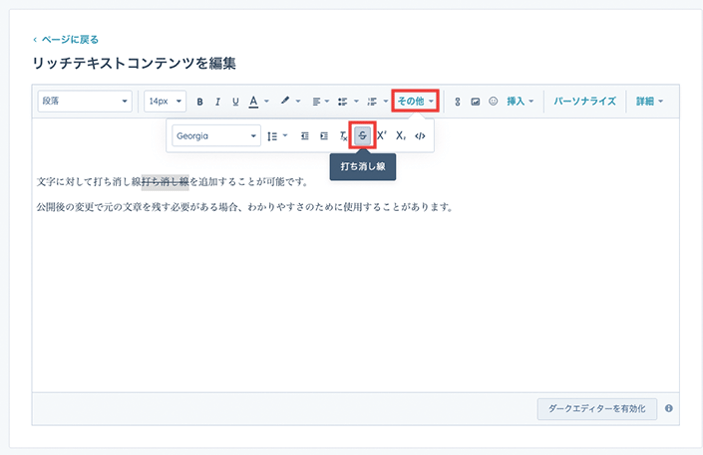Click the info icon beside dark editor button
703x455 pixels.
pos(668,408)
